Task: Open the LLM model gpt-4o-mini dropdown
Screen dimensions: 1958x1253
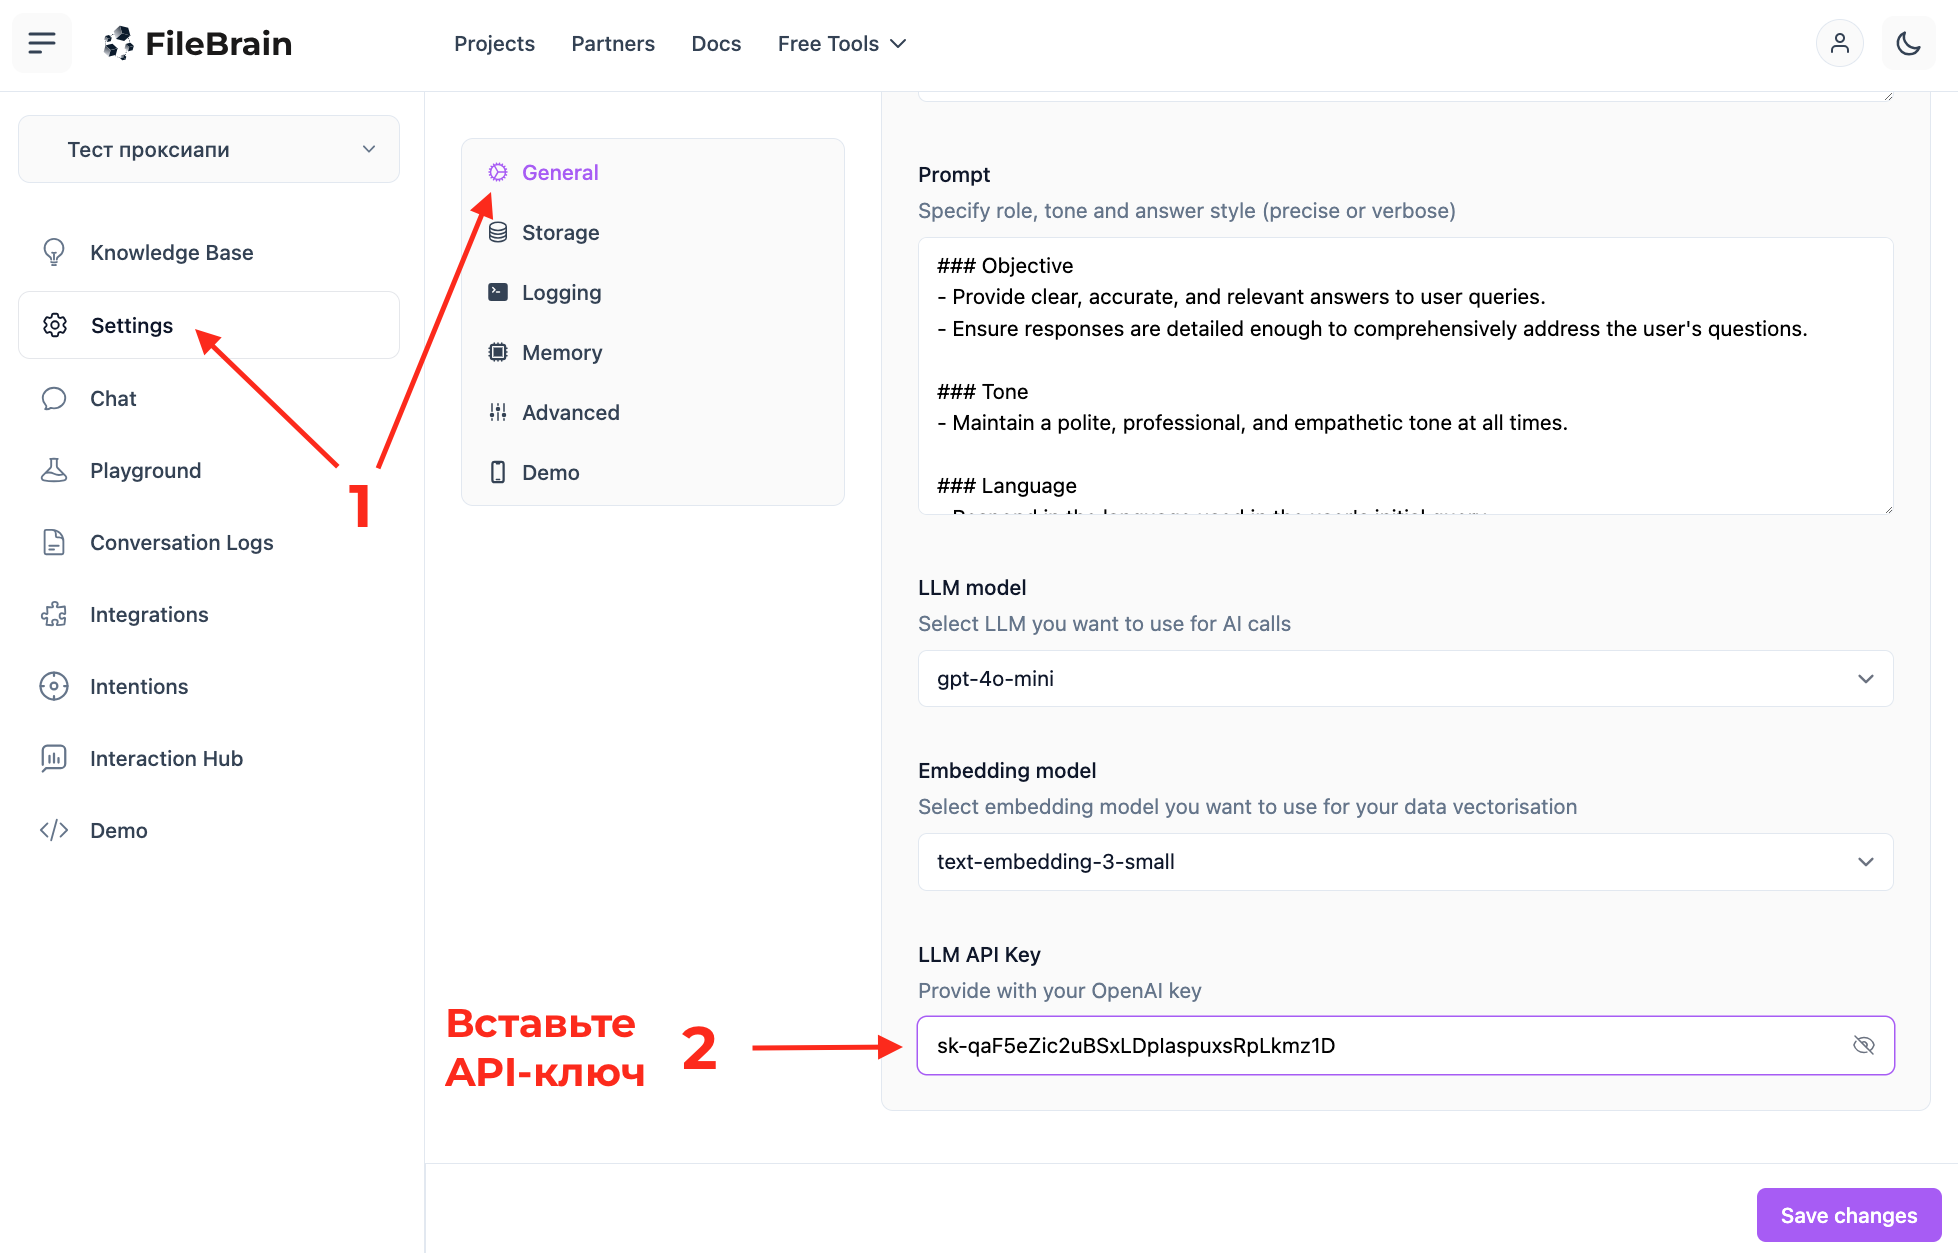Action: click(x=1405, y=678)
